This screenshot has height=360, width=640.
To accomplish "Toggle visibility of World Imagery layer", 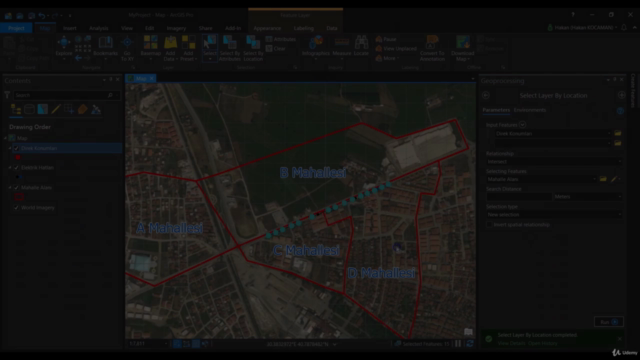I will pyautogui.click(x=16, y=207).
